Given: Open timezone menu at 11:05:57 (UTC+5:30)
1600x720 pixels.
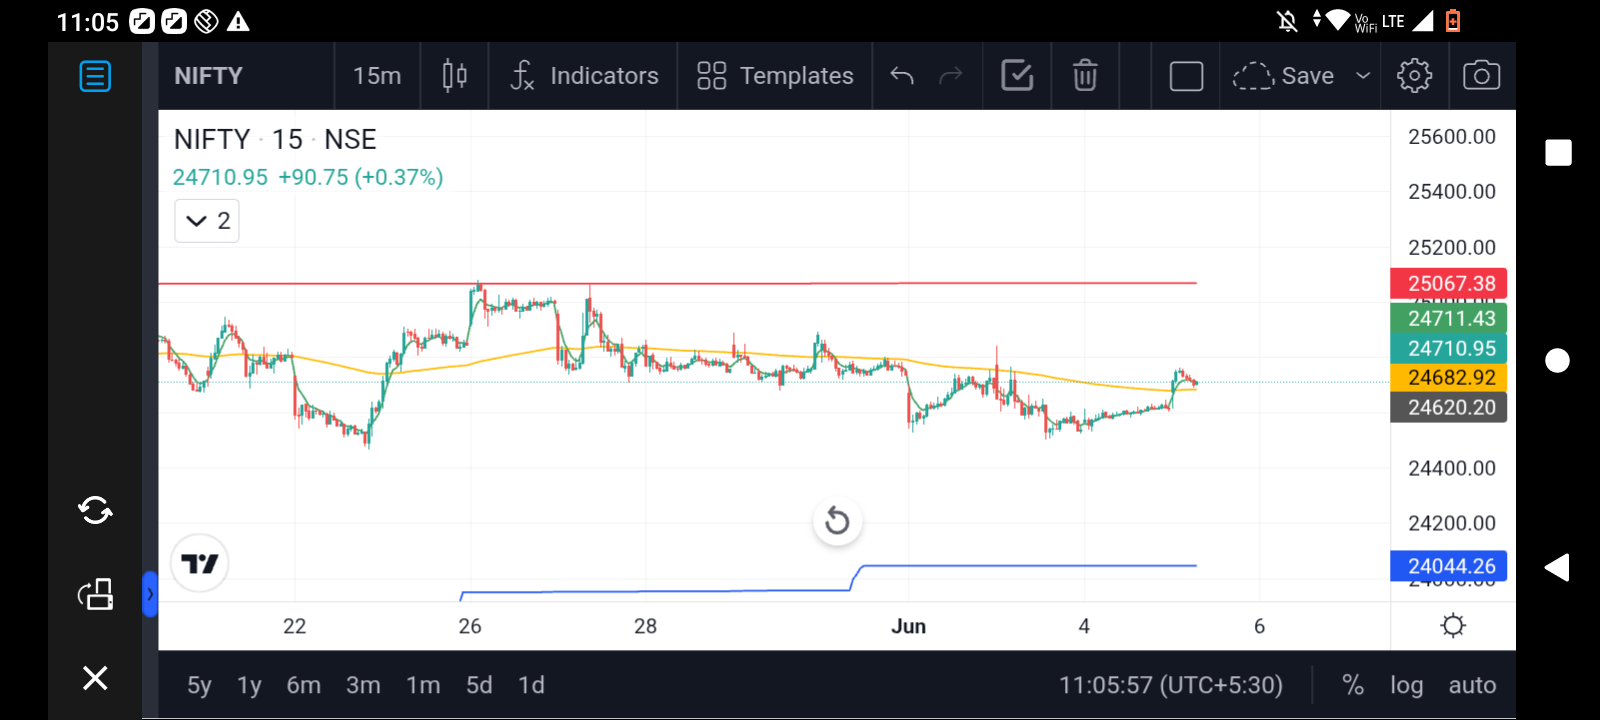Looking at the screenshot, I should pyautogui.click(x=1171, y=685).
